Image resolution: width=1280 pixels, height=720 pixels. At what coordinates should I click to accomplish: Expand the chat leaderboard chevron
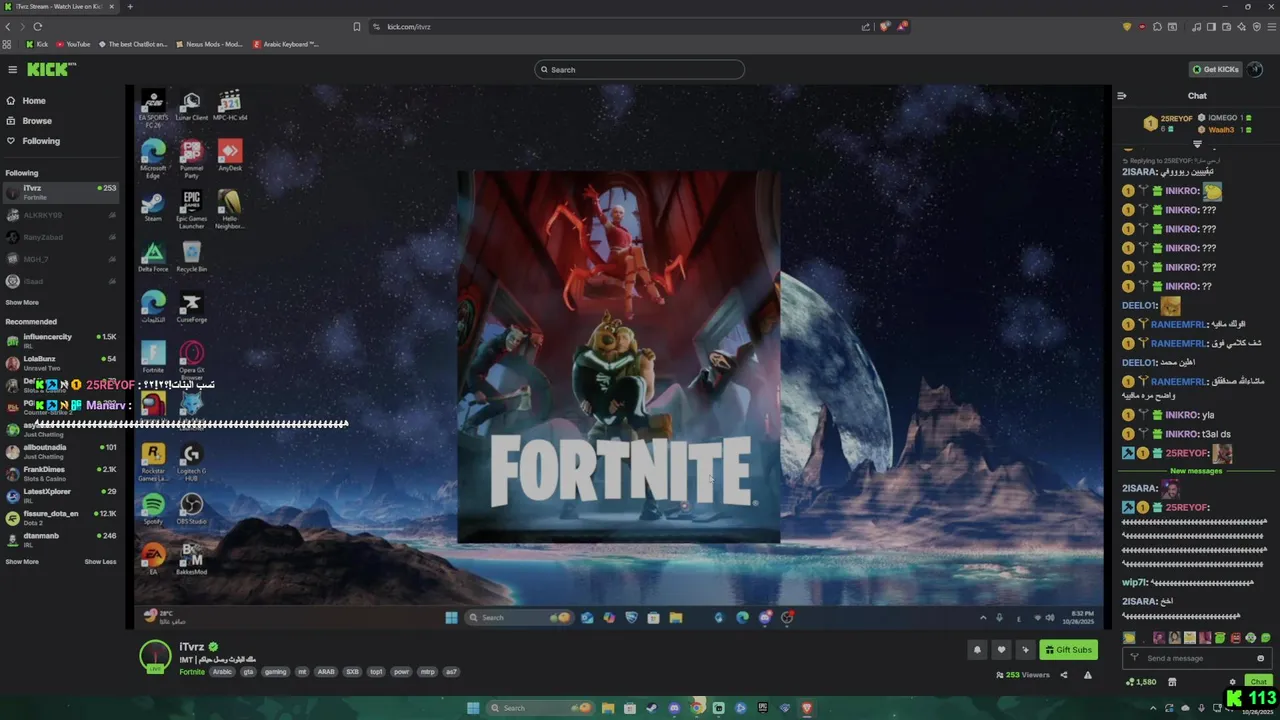1197,144
